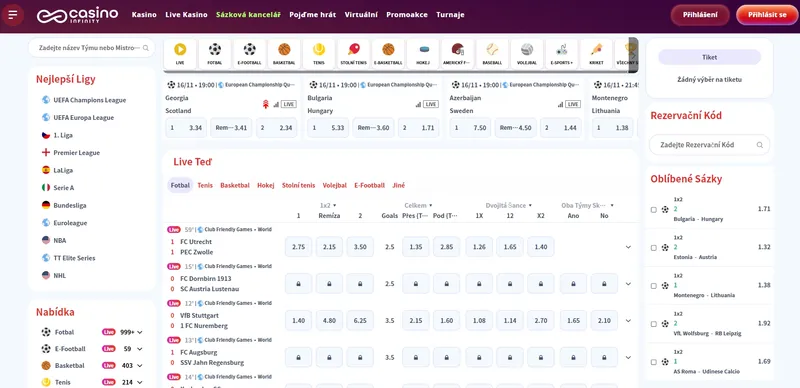
Task: Check the Montenegro - Lithuania favorite bet
Action: 654,286
